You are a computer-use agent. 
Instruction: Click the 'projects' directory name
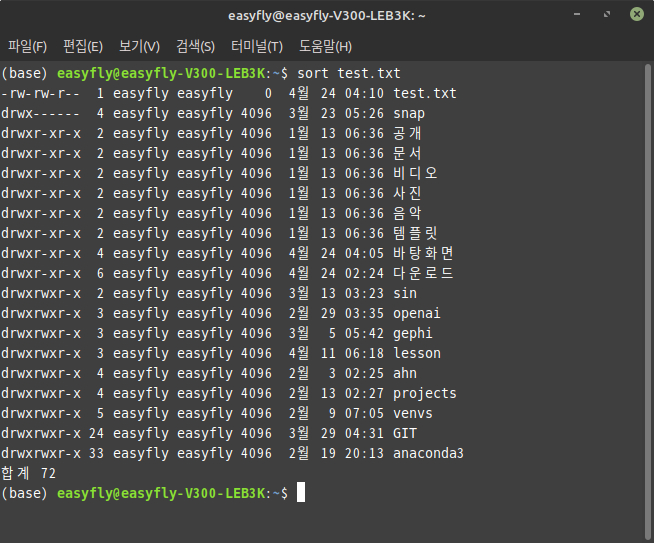(425, 394)
